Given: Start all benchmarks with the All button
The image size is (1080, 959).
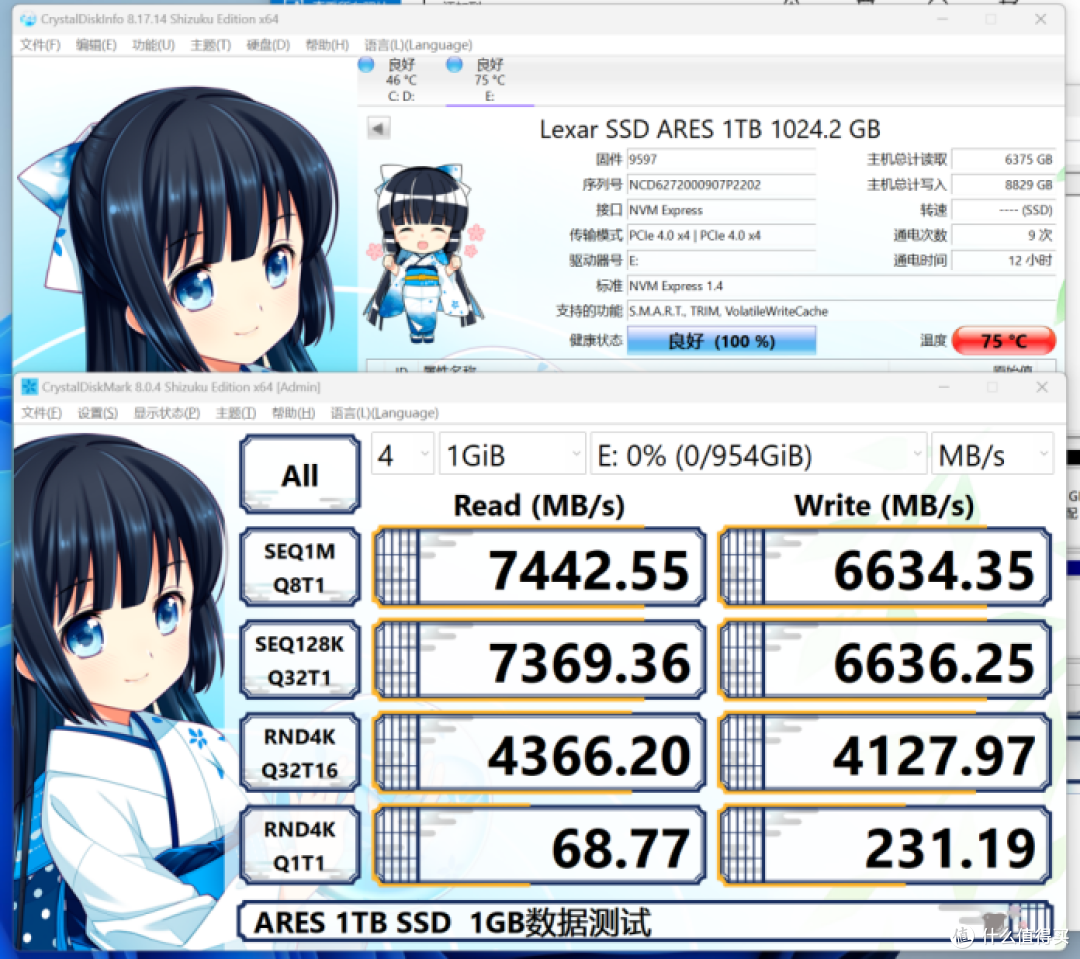Looking at the screenshot, I should click(300, 475).
